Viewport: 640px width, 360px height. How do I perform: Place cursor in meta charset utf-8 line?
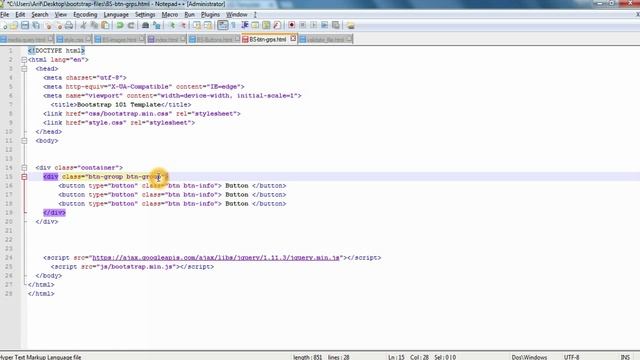click(x=85, y=78)
